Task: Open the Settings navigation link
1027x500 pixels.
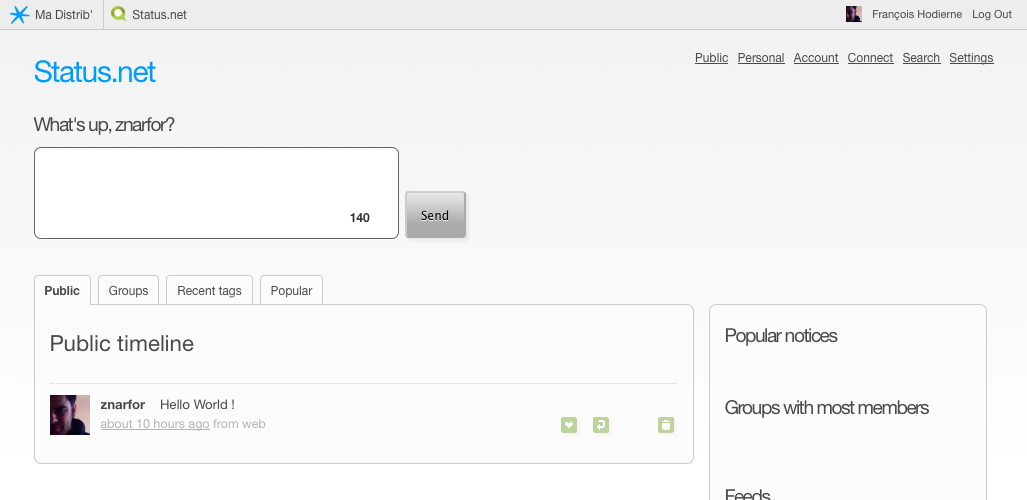Action: tap(971, 58)
